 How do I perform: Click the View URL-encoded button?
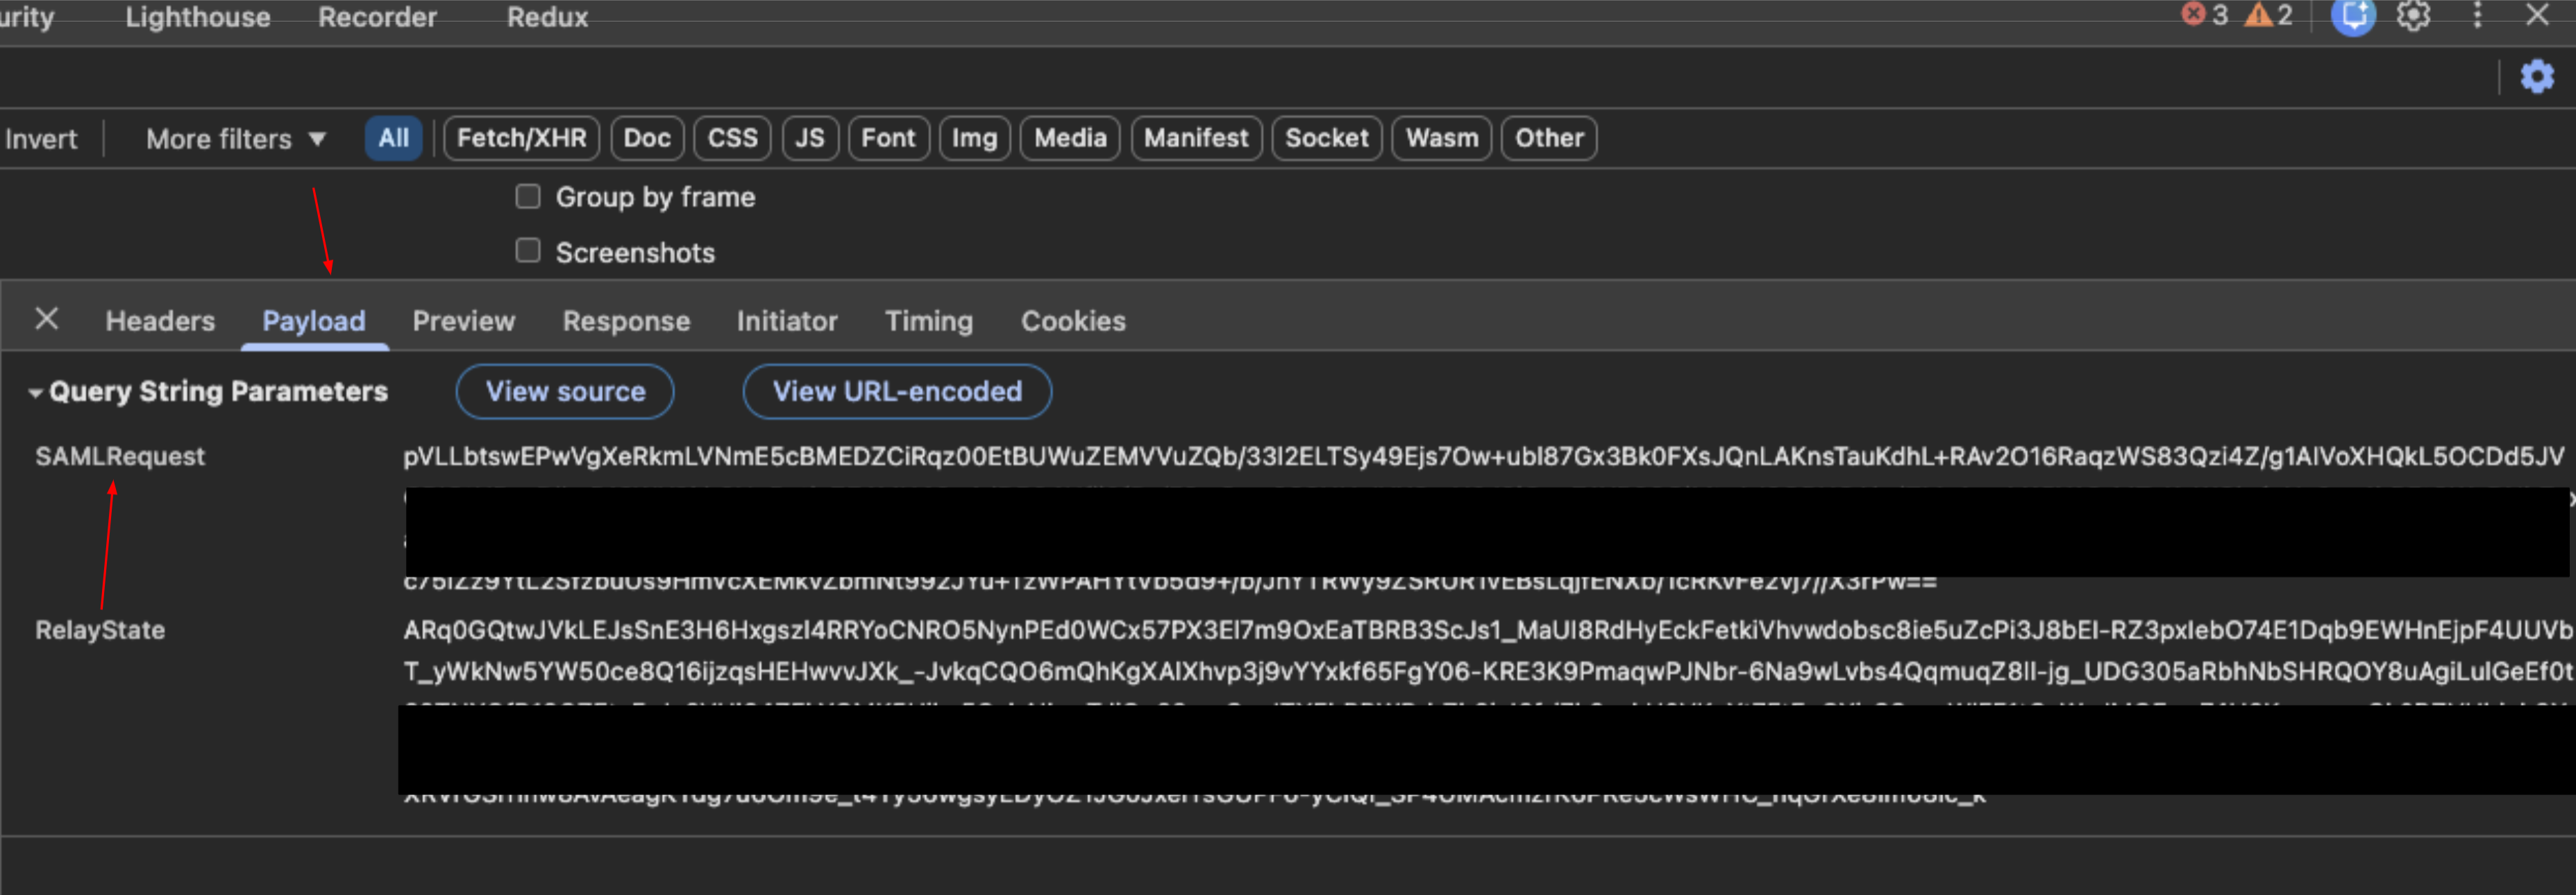click(x=897, y=391)
